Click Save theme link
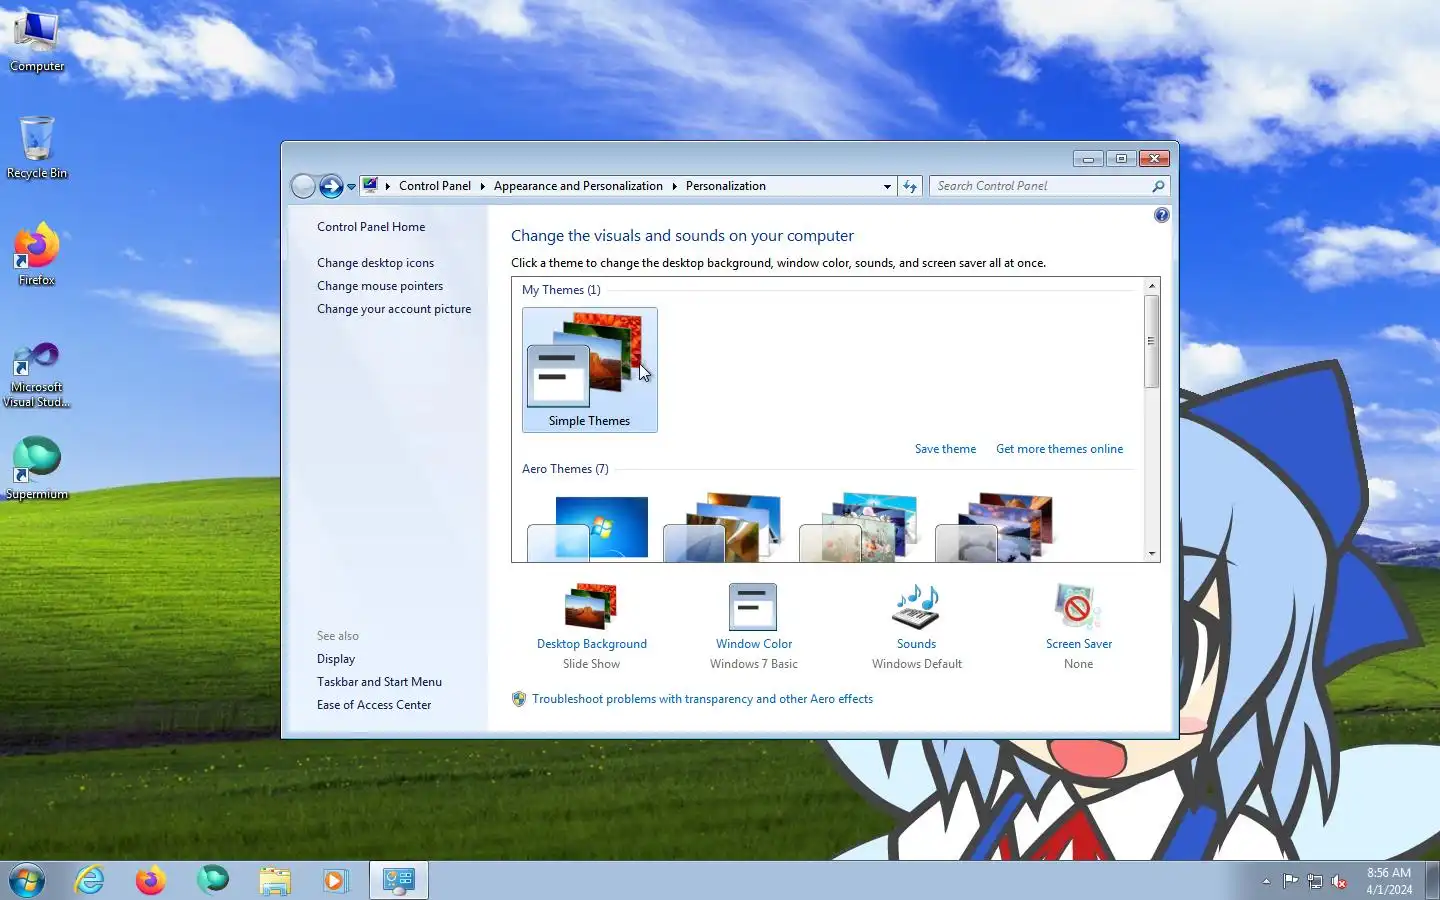The width and height of the screenshot is (1440, 900). [x=945, y=449]
